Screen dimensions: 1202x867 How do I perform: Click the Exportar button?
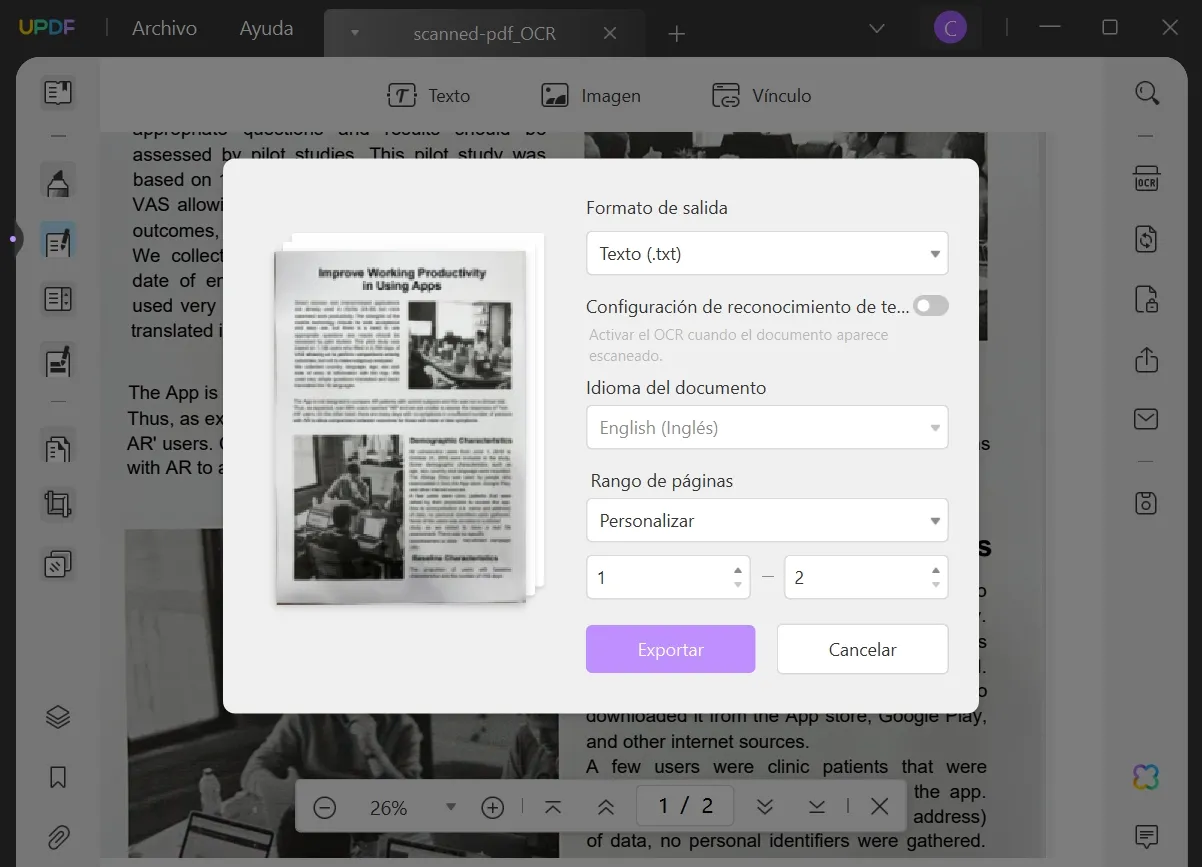coord(670,649)
